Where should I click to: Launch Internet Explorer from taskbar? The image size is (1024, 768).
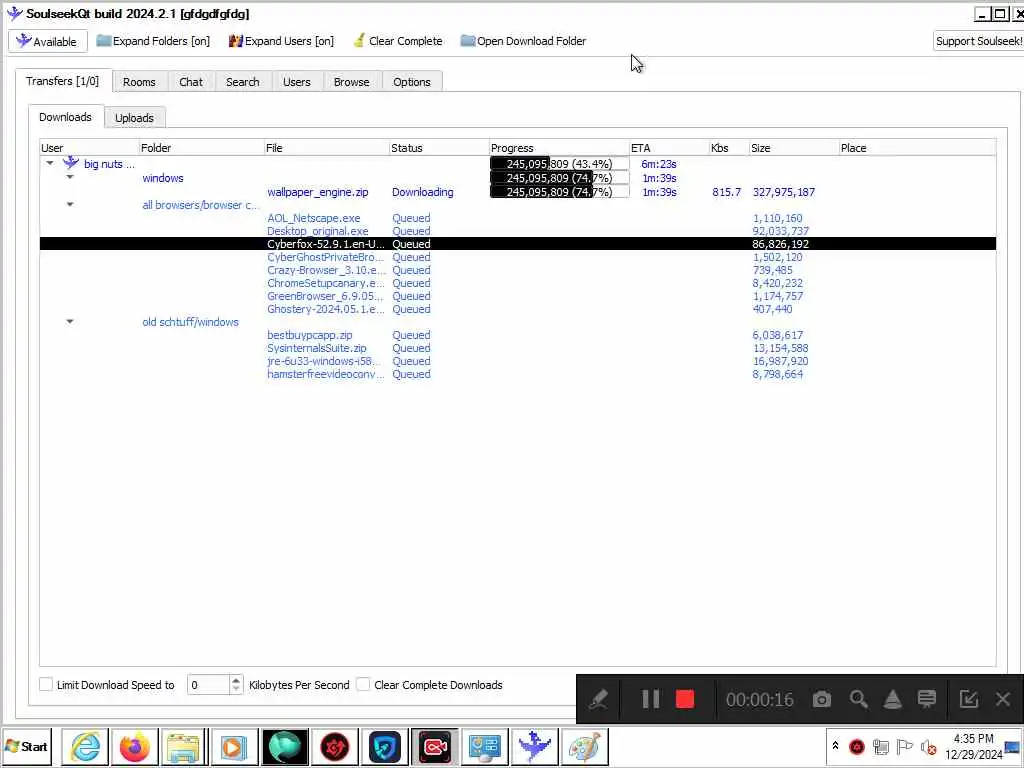click(x=86, y=746)
